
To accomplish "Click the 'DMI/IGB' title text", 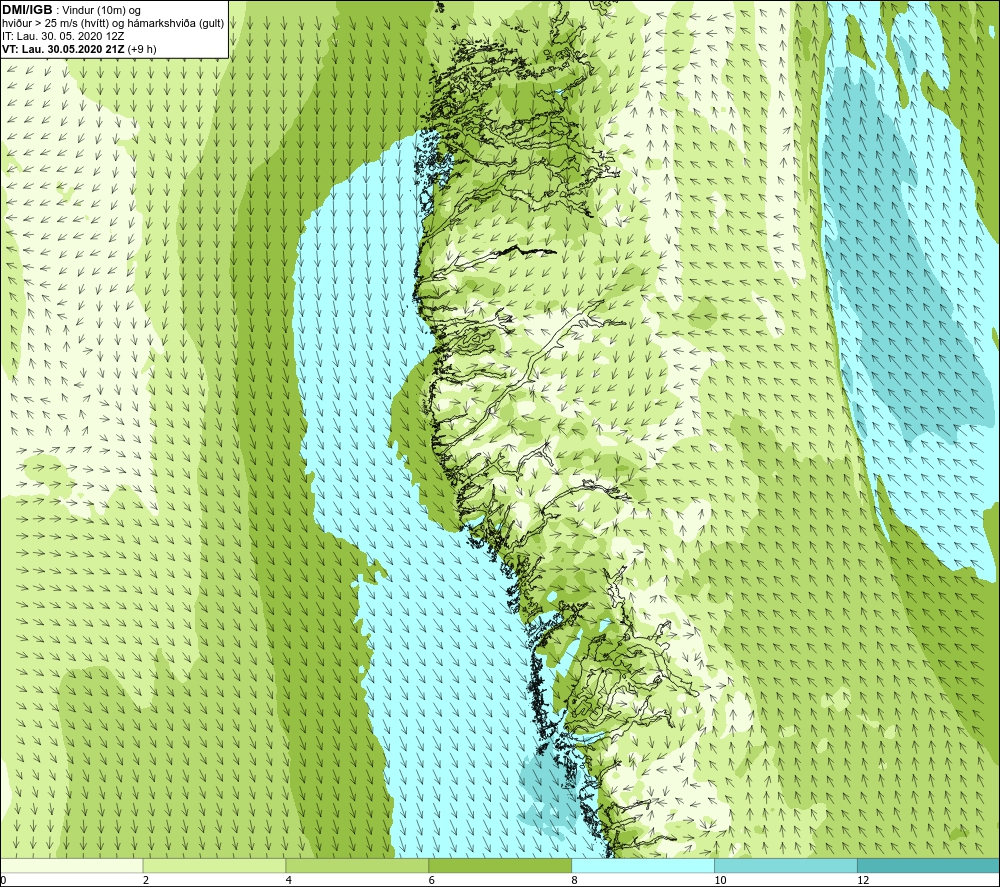I will [27, 10].
